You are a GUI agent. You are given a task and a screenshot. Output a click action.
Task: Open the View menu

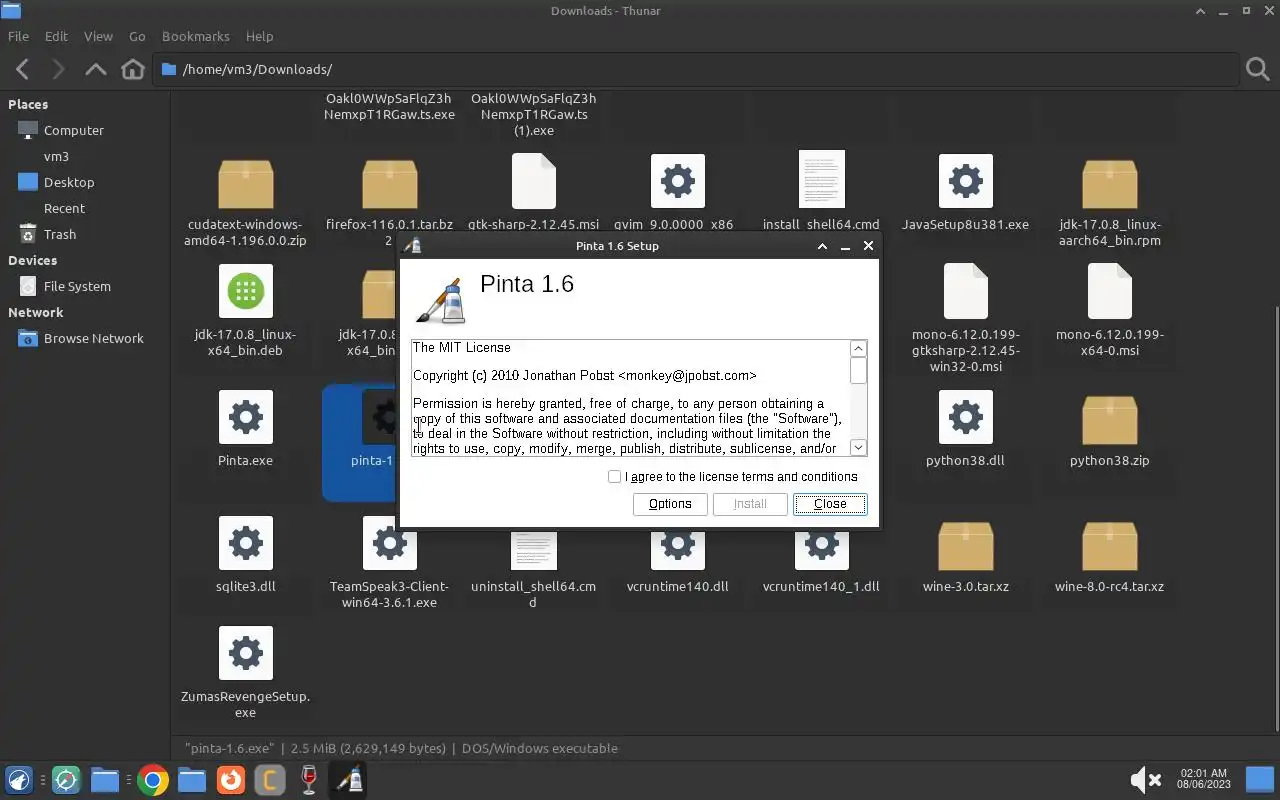pyautogui.click(x=98, y=36)
